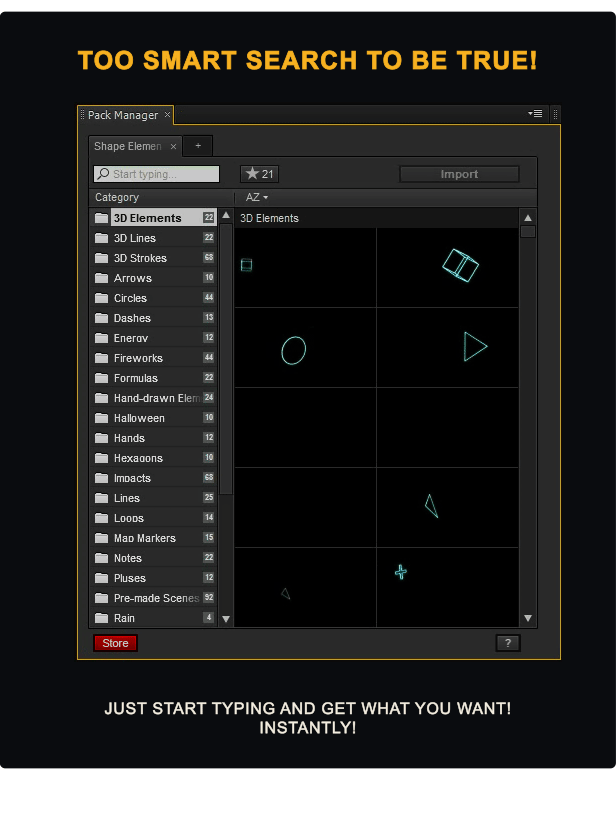
Task: Select the Arrows category
Action: pos(155,278)
